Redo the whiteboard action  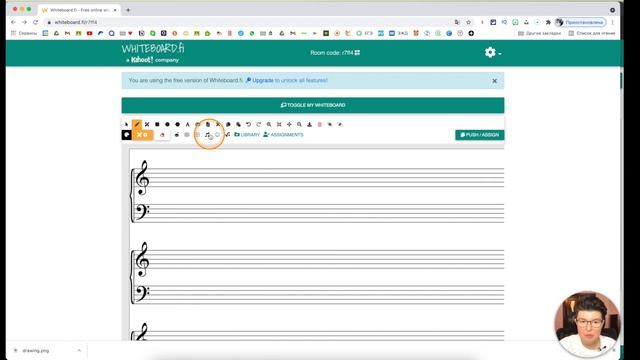pos(259,124)
